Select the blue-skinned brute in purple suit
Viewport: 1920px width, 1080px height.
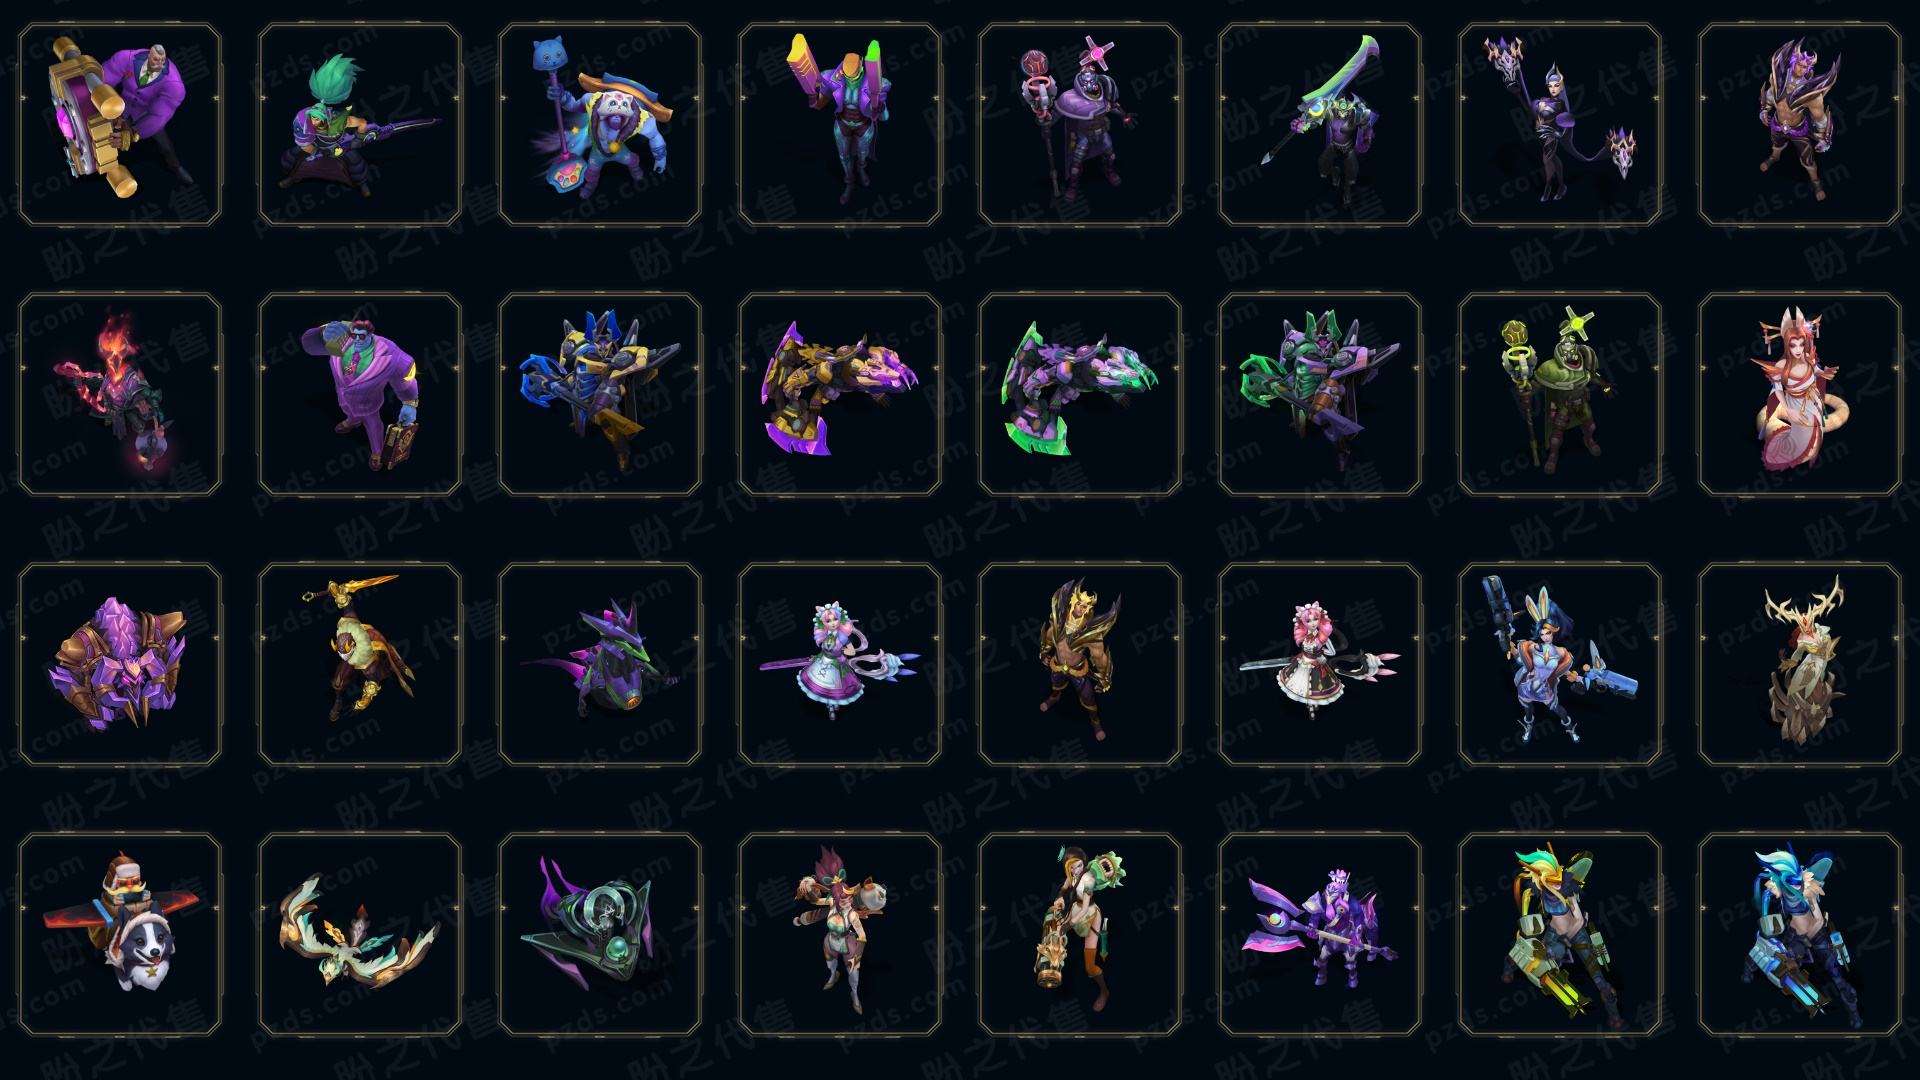pos(360,394)
